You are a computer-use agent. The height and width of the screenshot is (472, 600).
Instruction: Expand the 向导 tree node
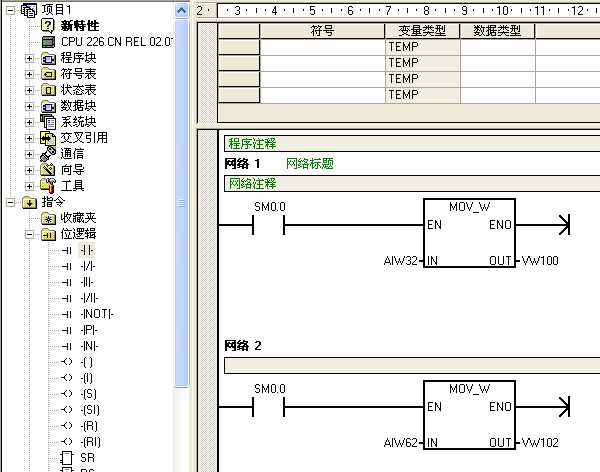point(29,170)
